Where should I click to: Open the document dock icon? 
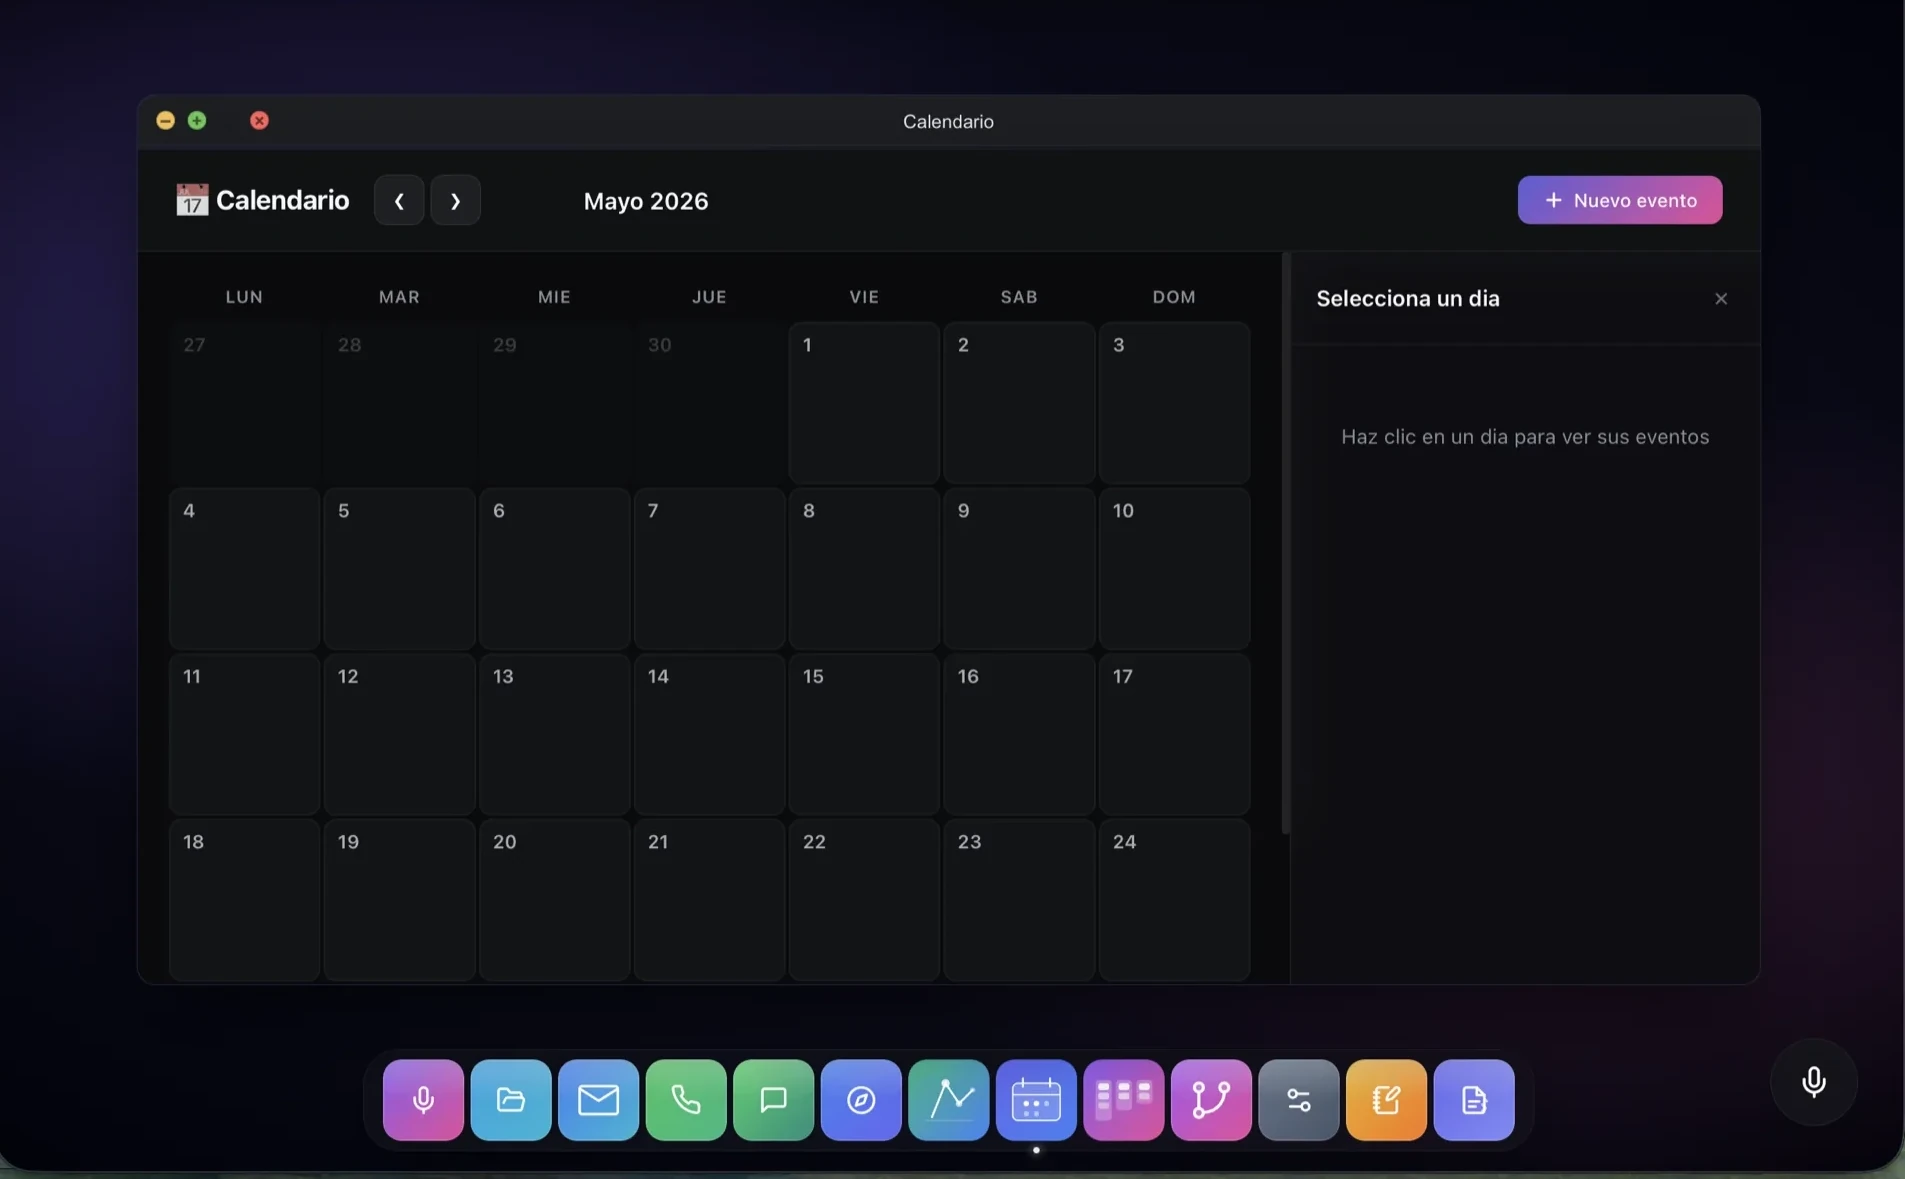(1474, 1100)
